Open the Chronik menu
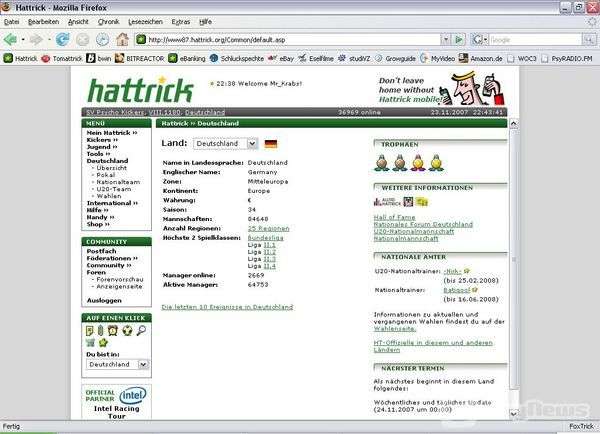 109,22
